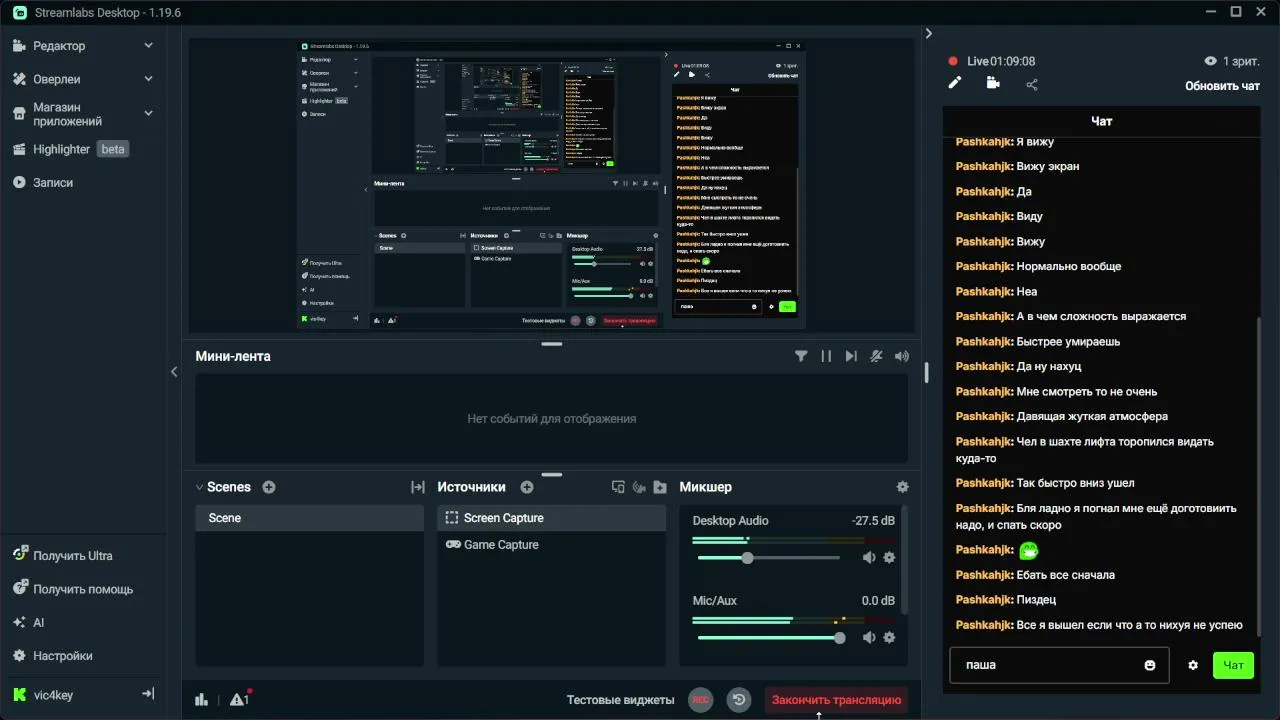Screen dimensions: 1280x720
Task: Open the Оверлеи menu item
Action: [x=57, y=79]
